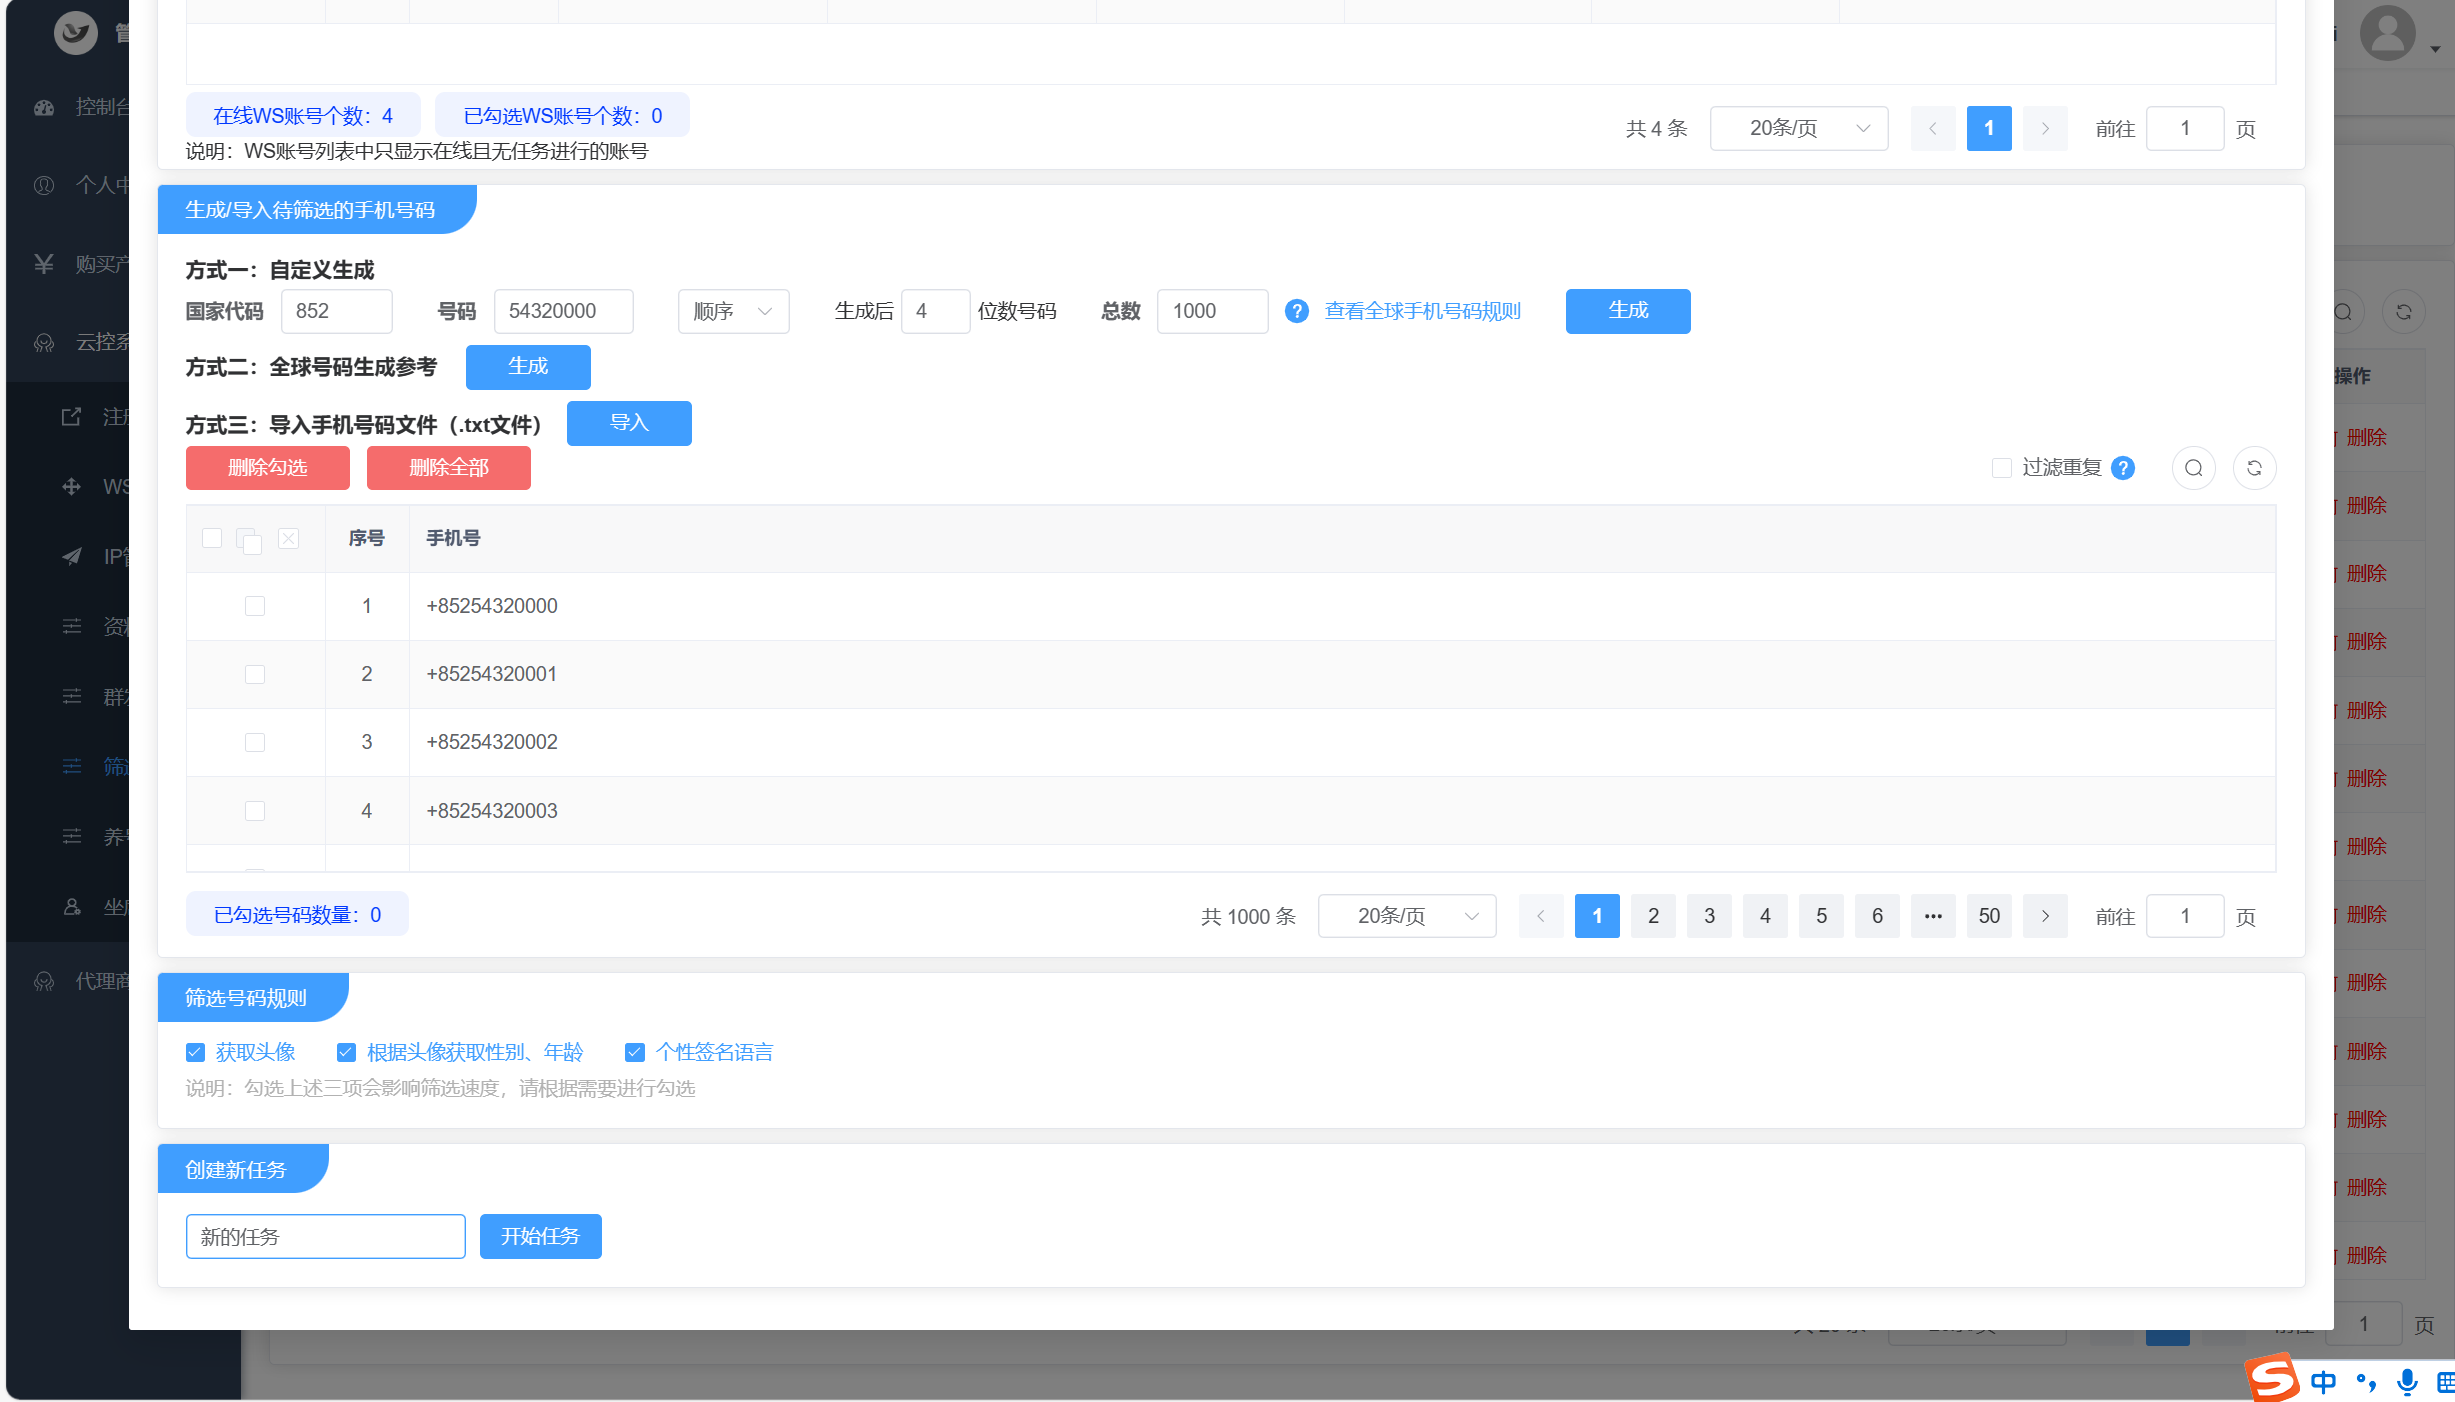The height and width of the screenshot is (1402, 2455).
Task: Click page 6 in the phone number pagination
Action: [x=1877, y=916]
